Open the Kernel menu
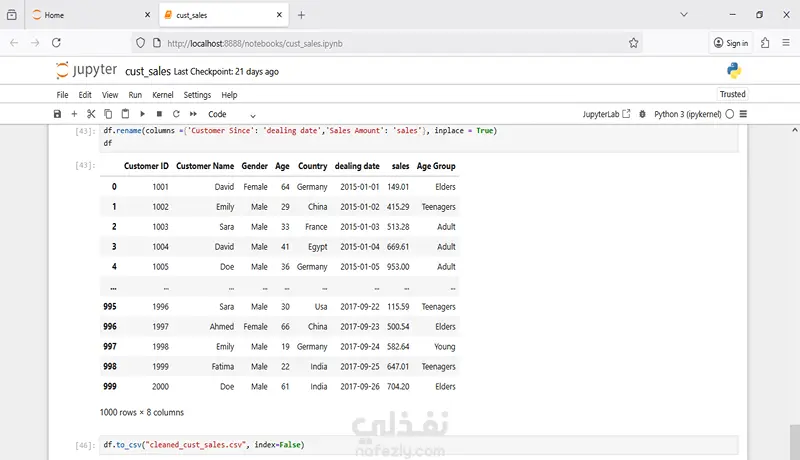Image resolution: width=800 pixels, height=460 pixels. (x=163, y=95)
